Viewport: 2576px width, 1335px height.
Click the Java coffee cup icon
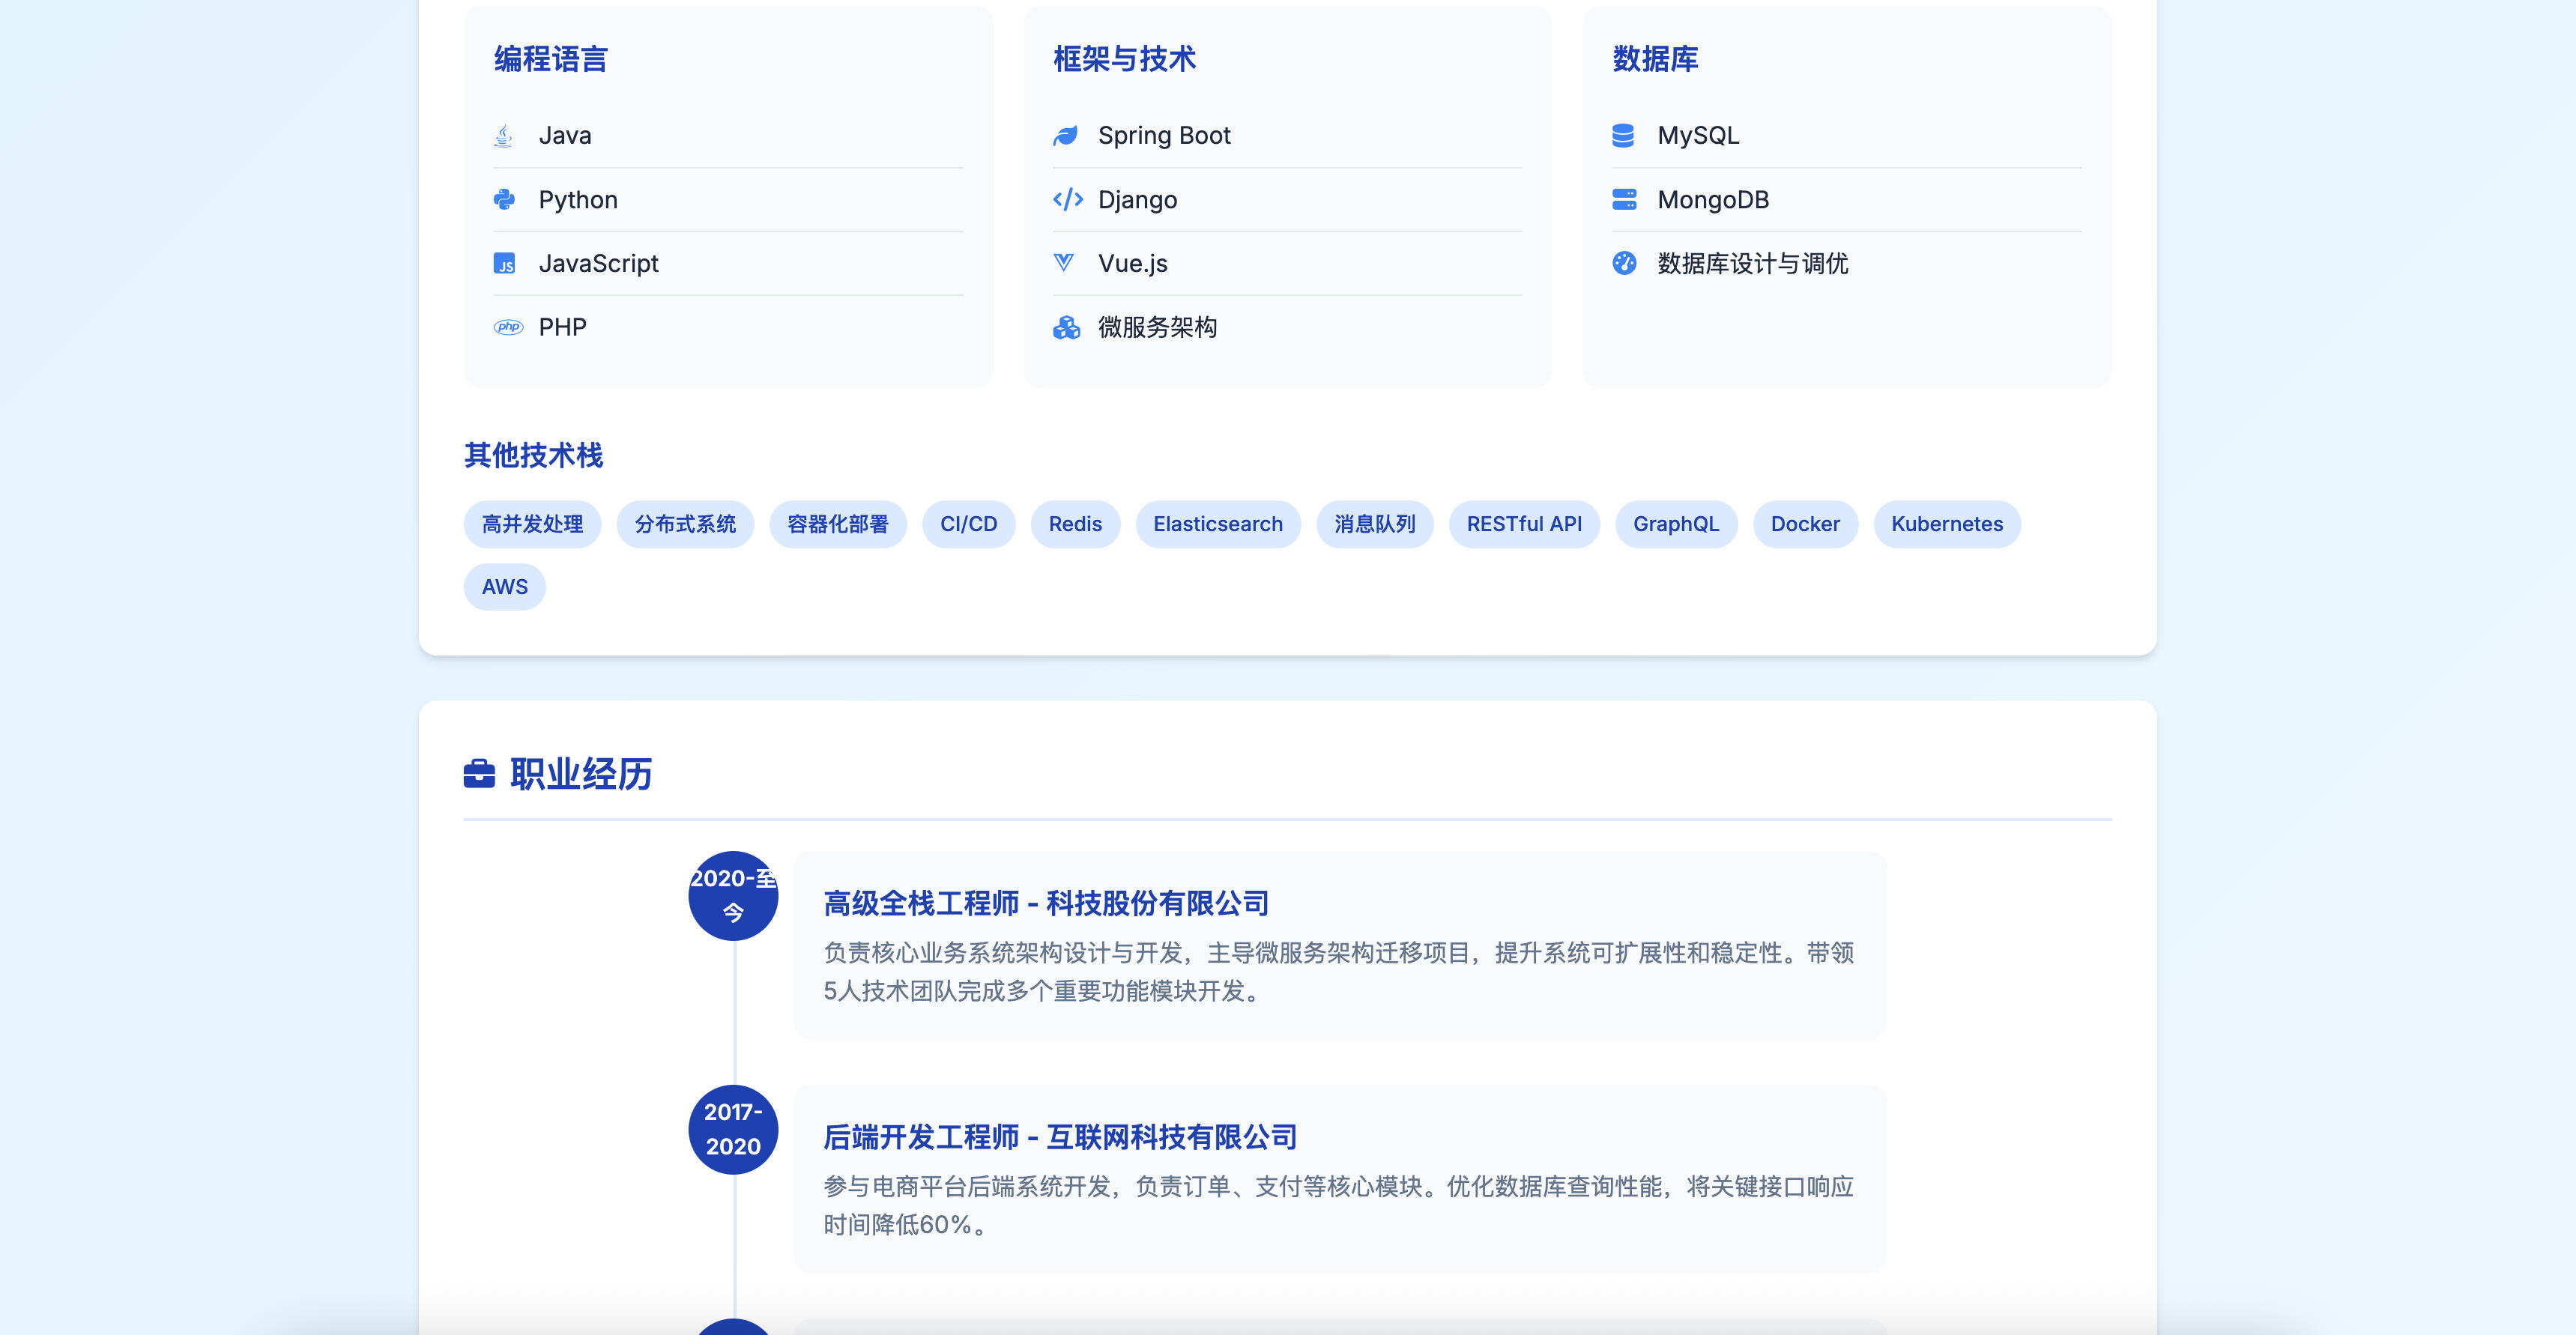click(x=504, y=135)
